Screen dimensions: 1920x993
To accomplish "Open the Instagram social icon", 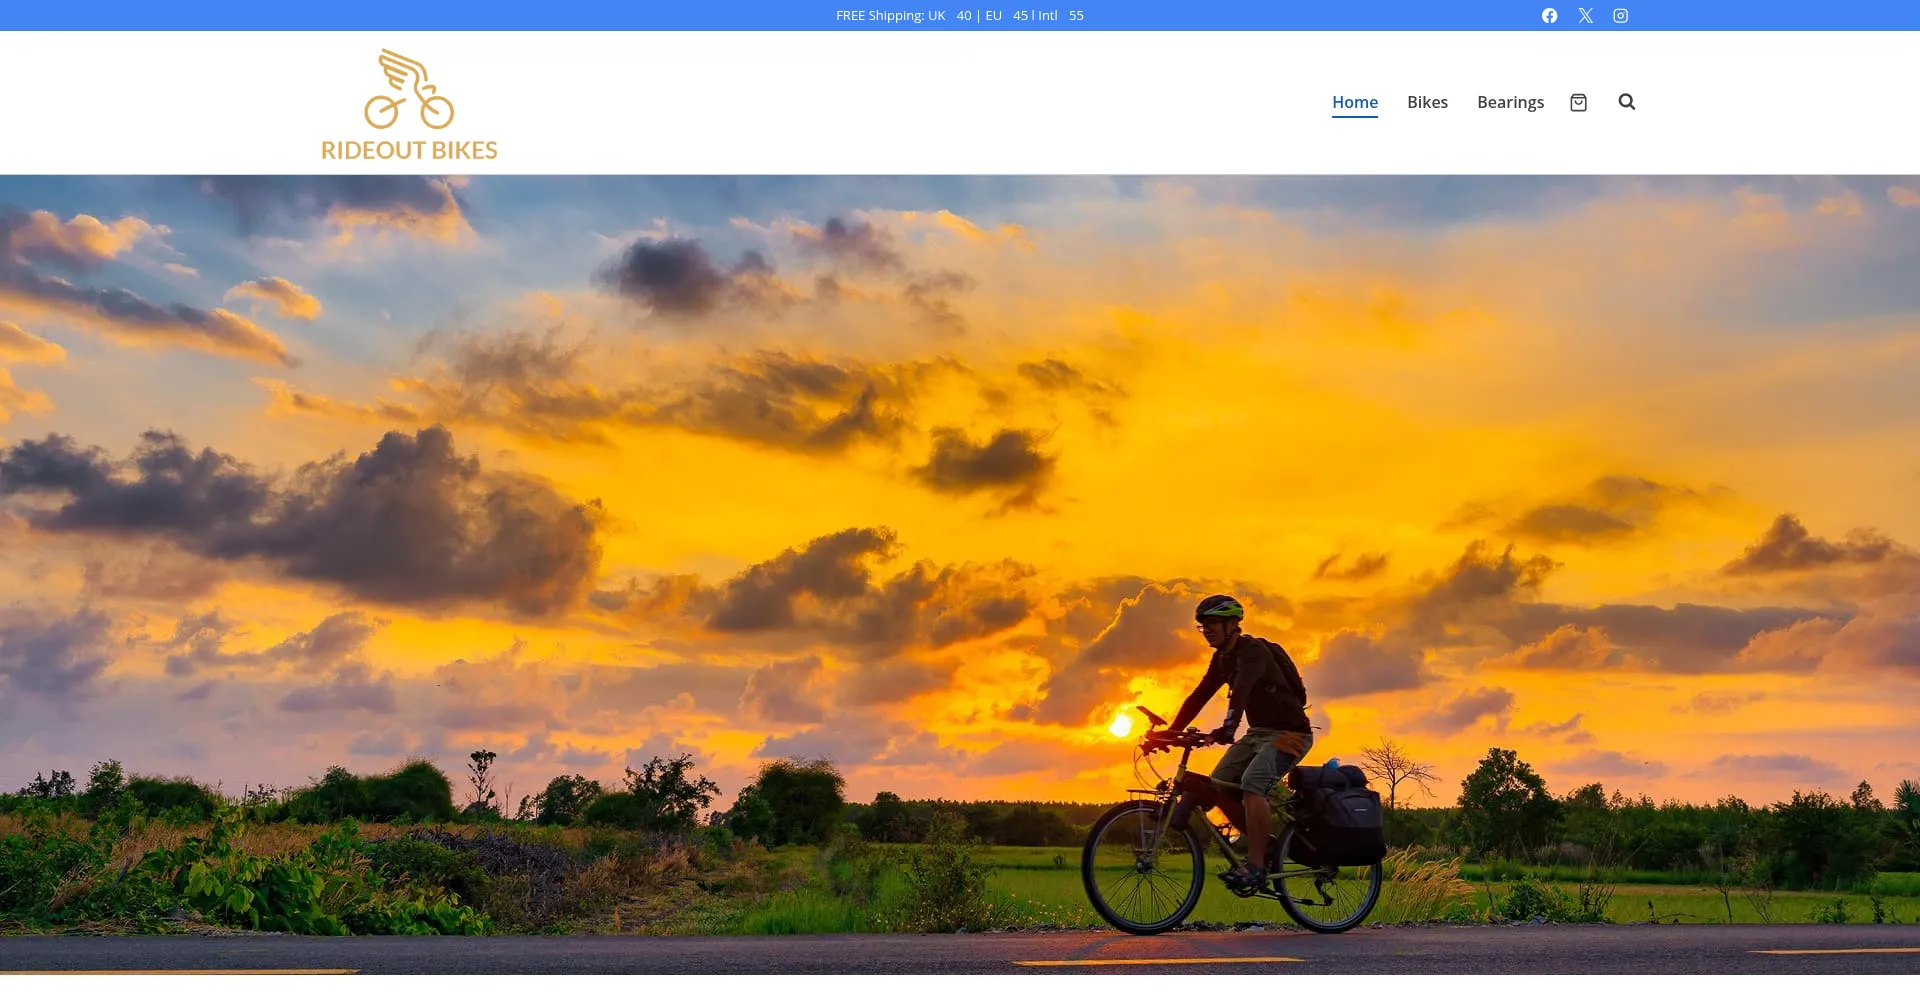I will (x=1620, y=16).
